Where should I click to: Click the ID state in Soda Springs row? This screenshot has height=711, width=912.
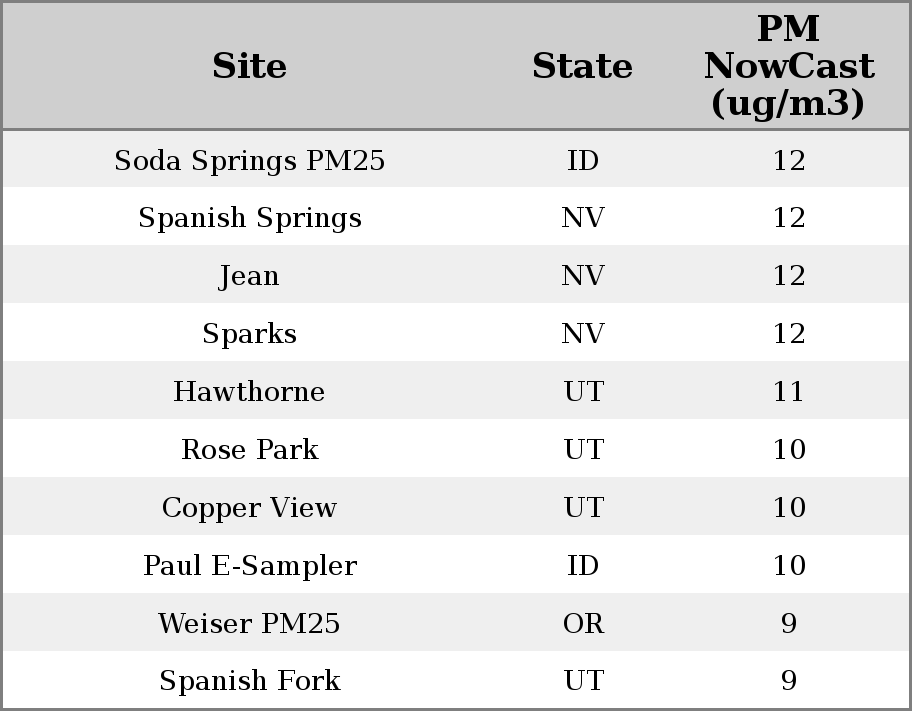583,160
